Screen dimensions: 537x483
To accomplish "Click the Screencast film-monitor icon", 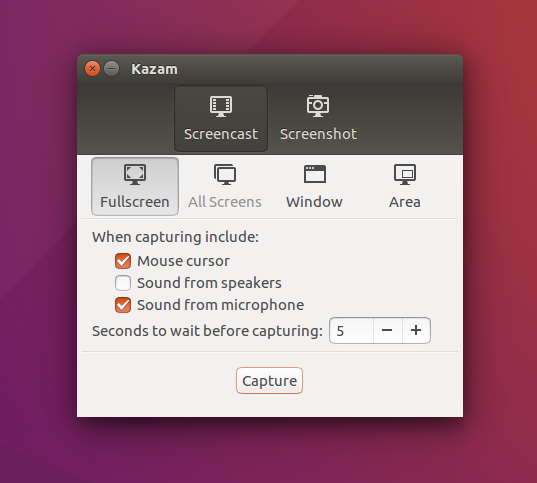I will point(221,106).
